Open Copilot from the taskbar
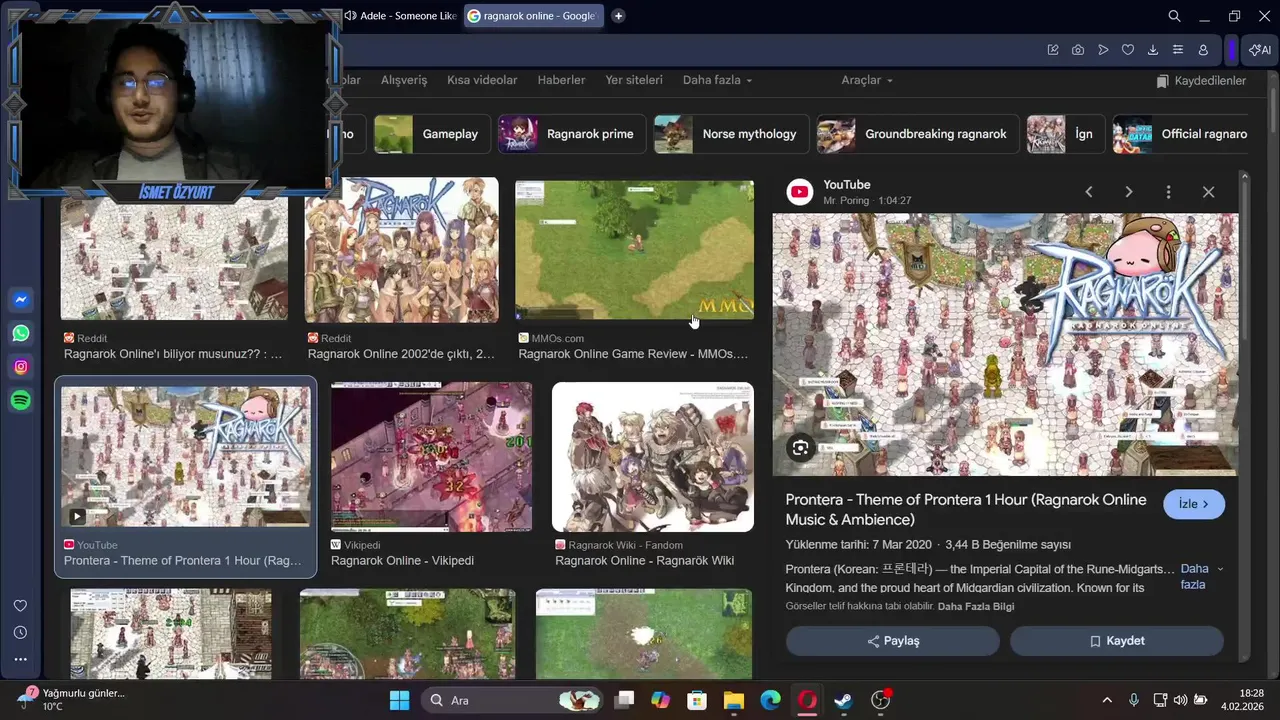Viewport: 1280px width, 720px height. pyautogui.click(x=660, y=700)
